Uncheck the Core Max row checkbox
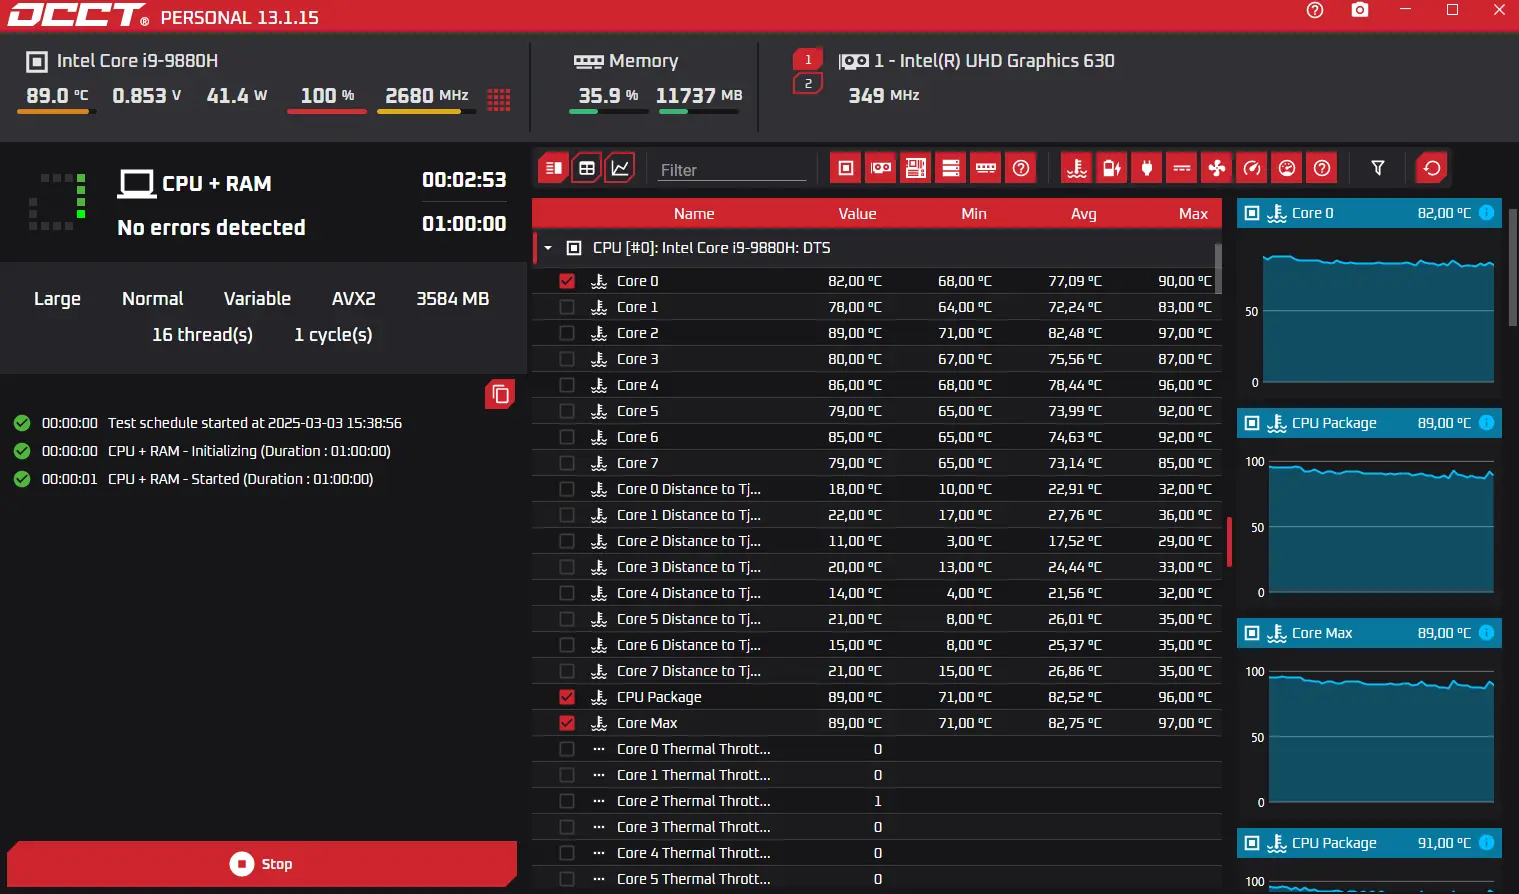Screen dimensions: 1519x894 coord(567,723)
